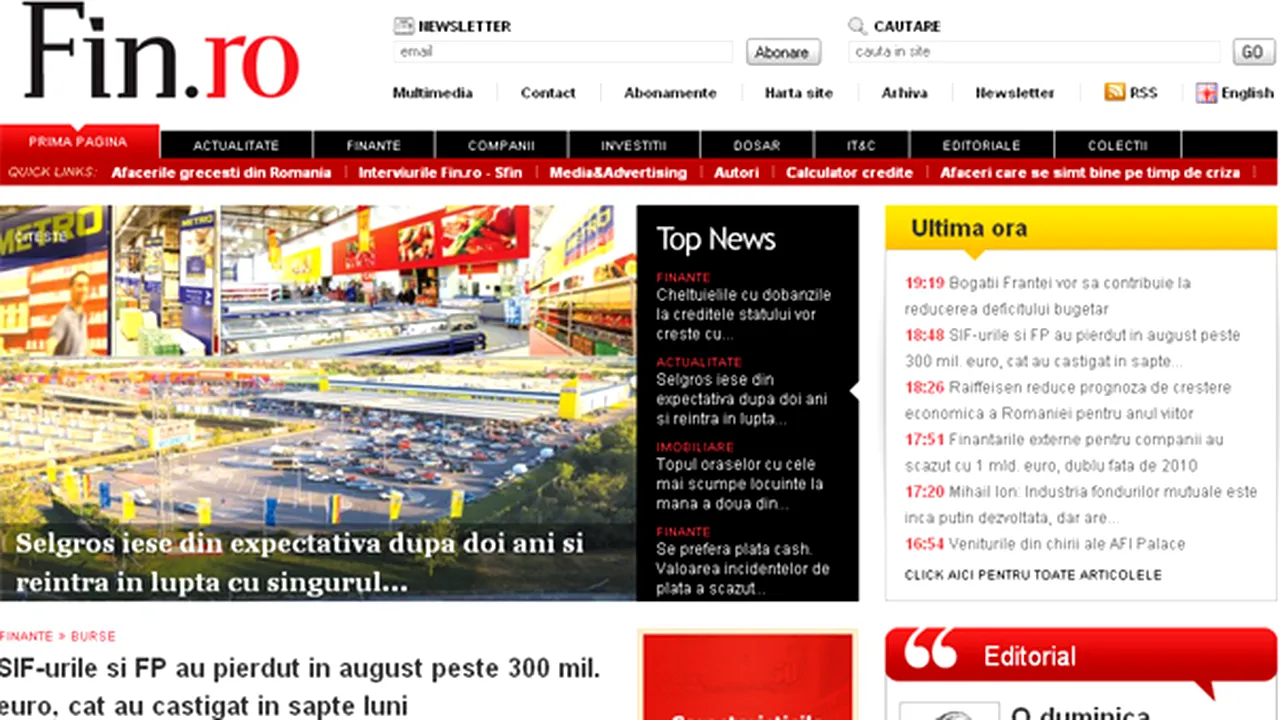This screenshot has height=720, width=1280.
Task: Open the Multimedia link
Action: coord(432,93)
